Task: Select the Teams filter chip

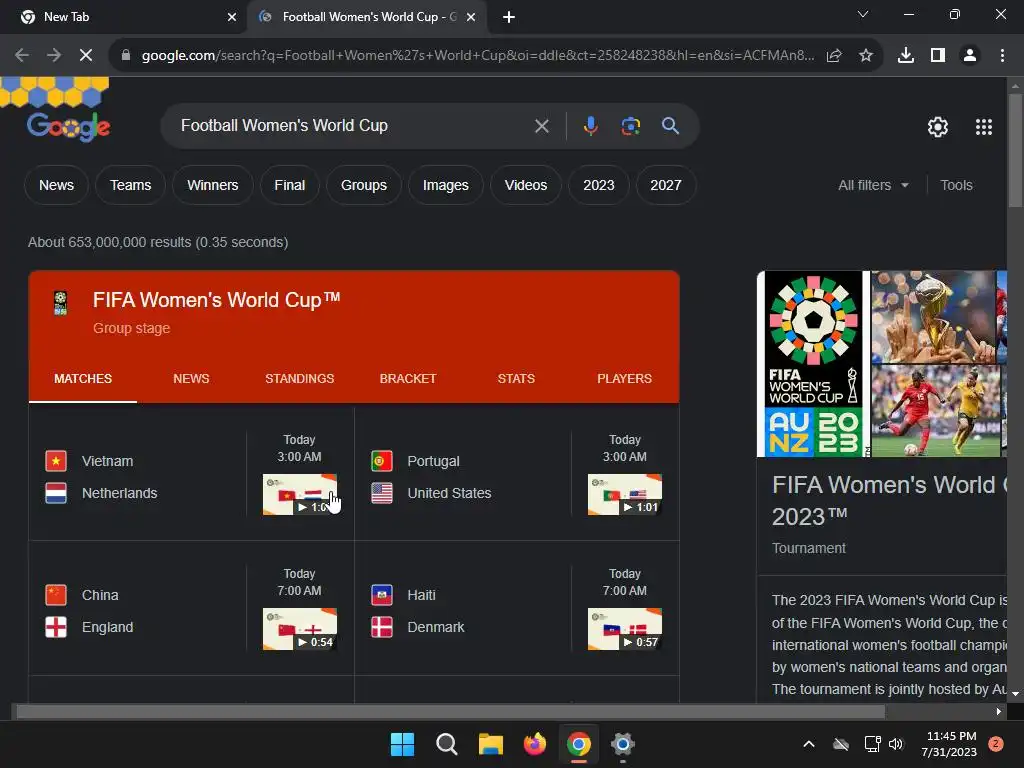Action: point(130,185)
